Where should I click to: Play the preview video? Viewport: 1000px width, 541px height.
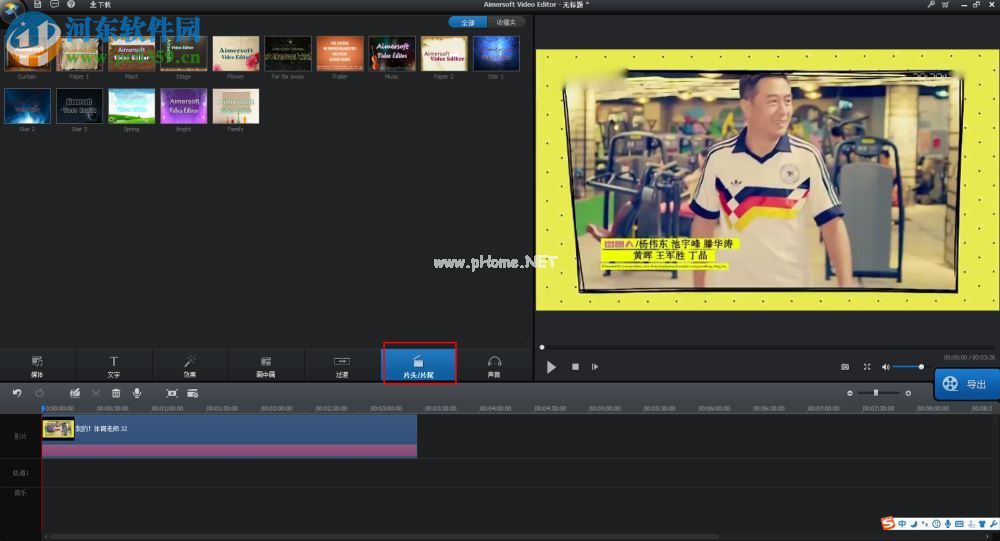pos(551,367)
